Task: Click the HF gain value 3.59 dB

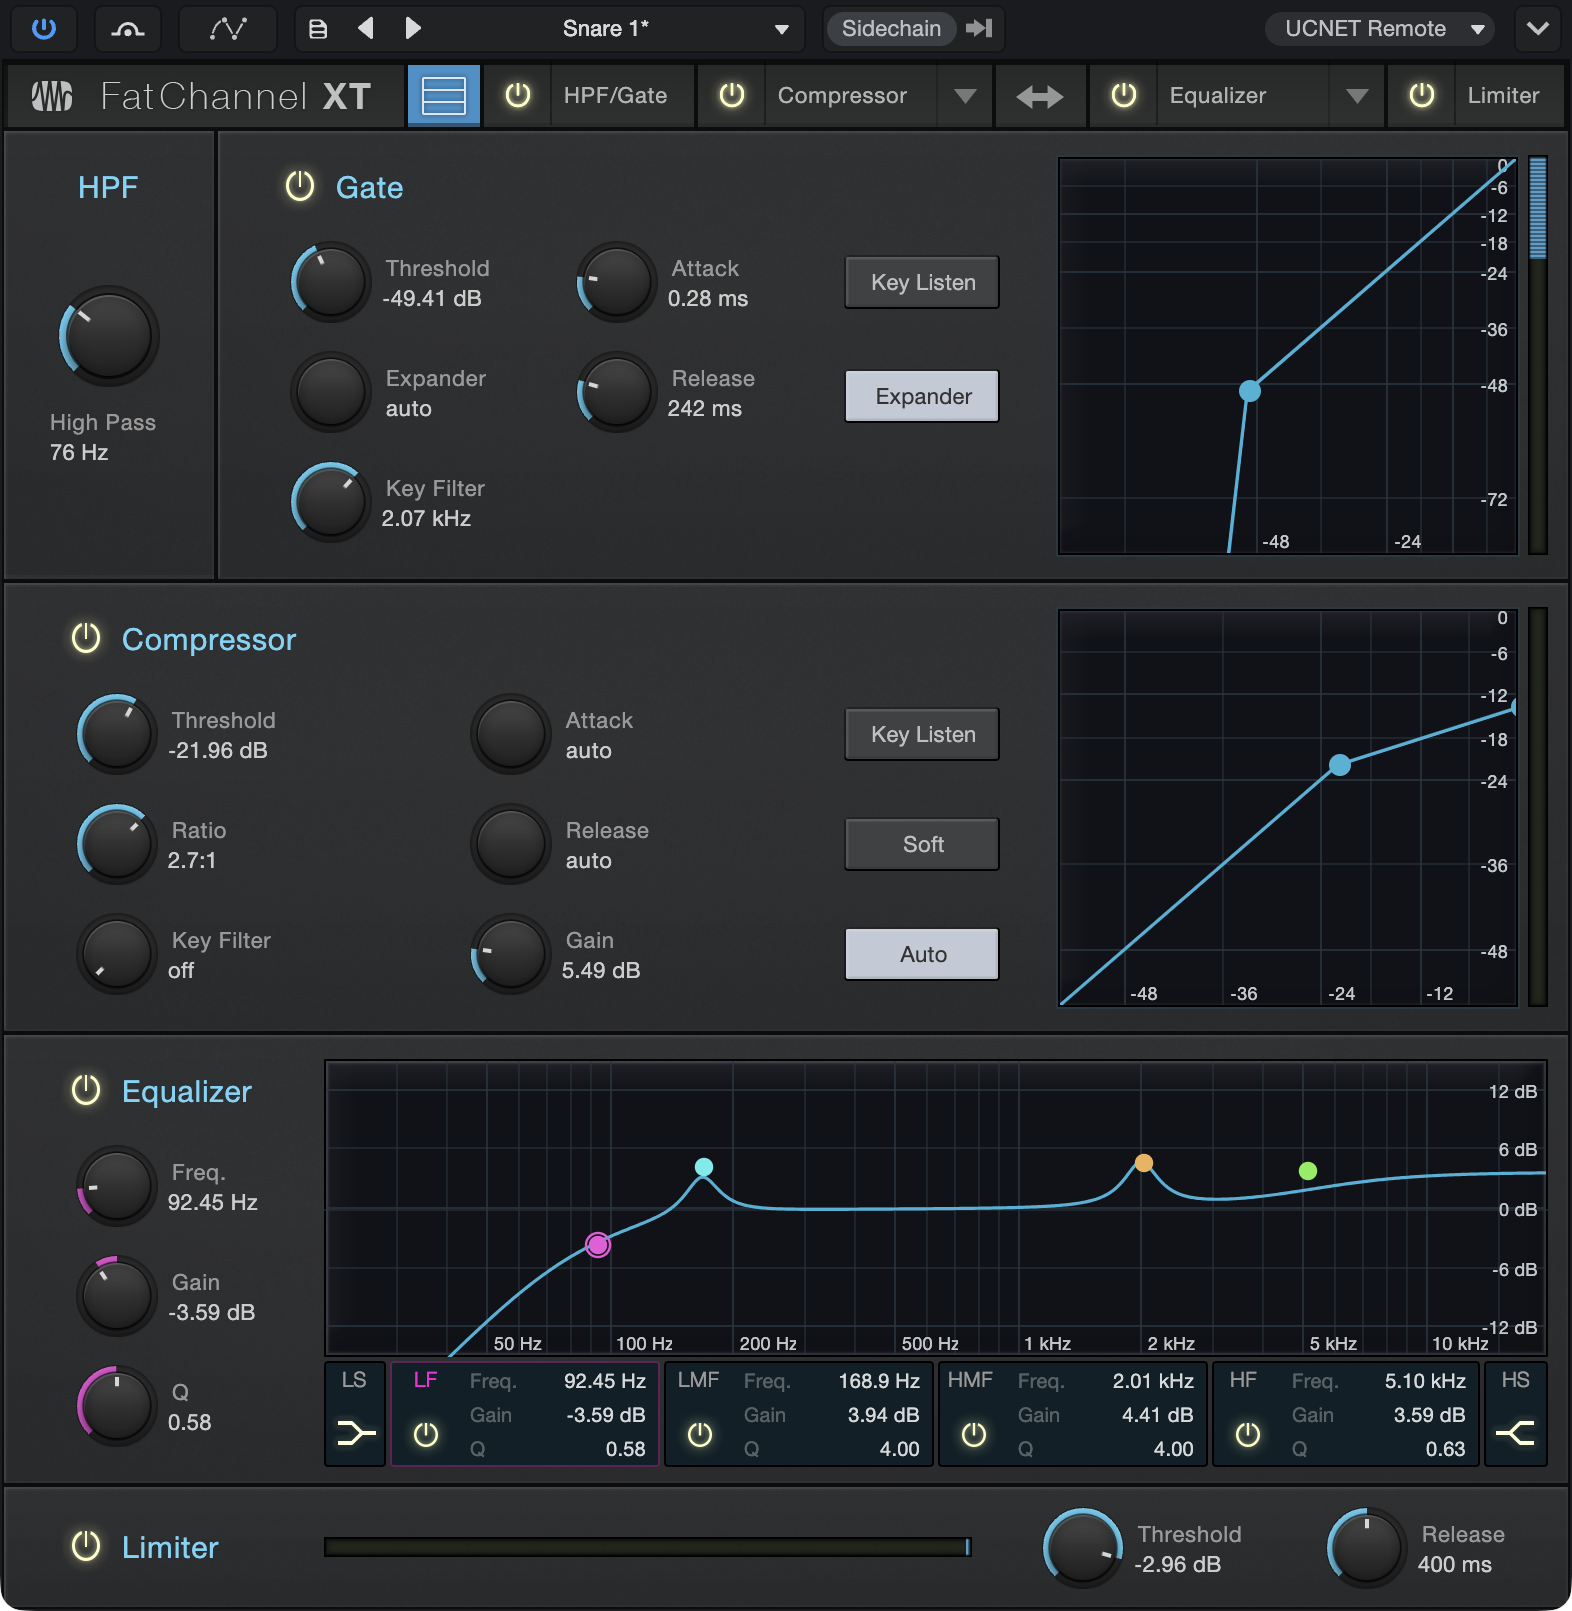Action: (1429, 1415)
